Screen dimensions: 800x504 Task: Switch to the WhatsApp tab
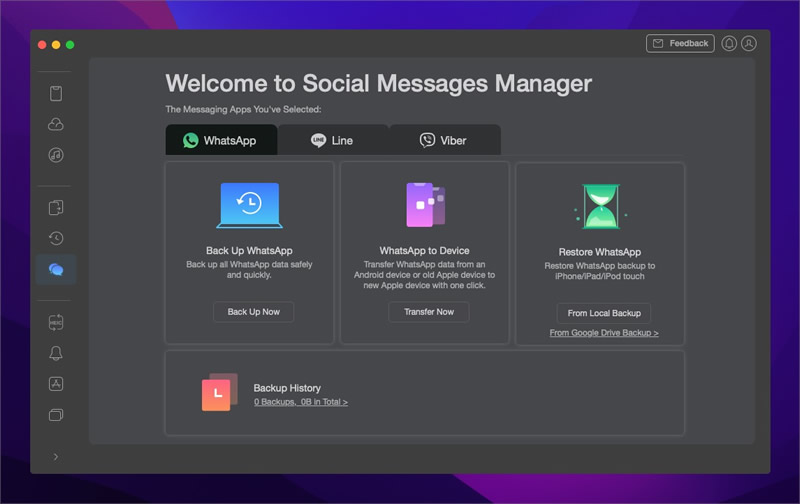(x=221, y=140)
